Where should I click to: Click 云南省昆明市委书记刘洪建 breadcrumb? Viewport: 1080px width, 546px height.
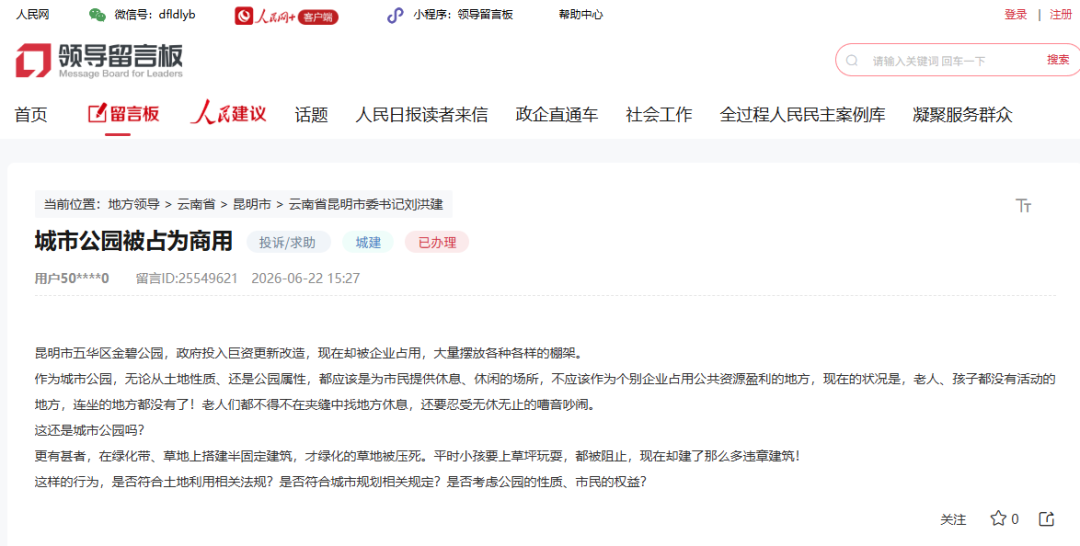click(366, 204)
